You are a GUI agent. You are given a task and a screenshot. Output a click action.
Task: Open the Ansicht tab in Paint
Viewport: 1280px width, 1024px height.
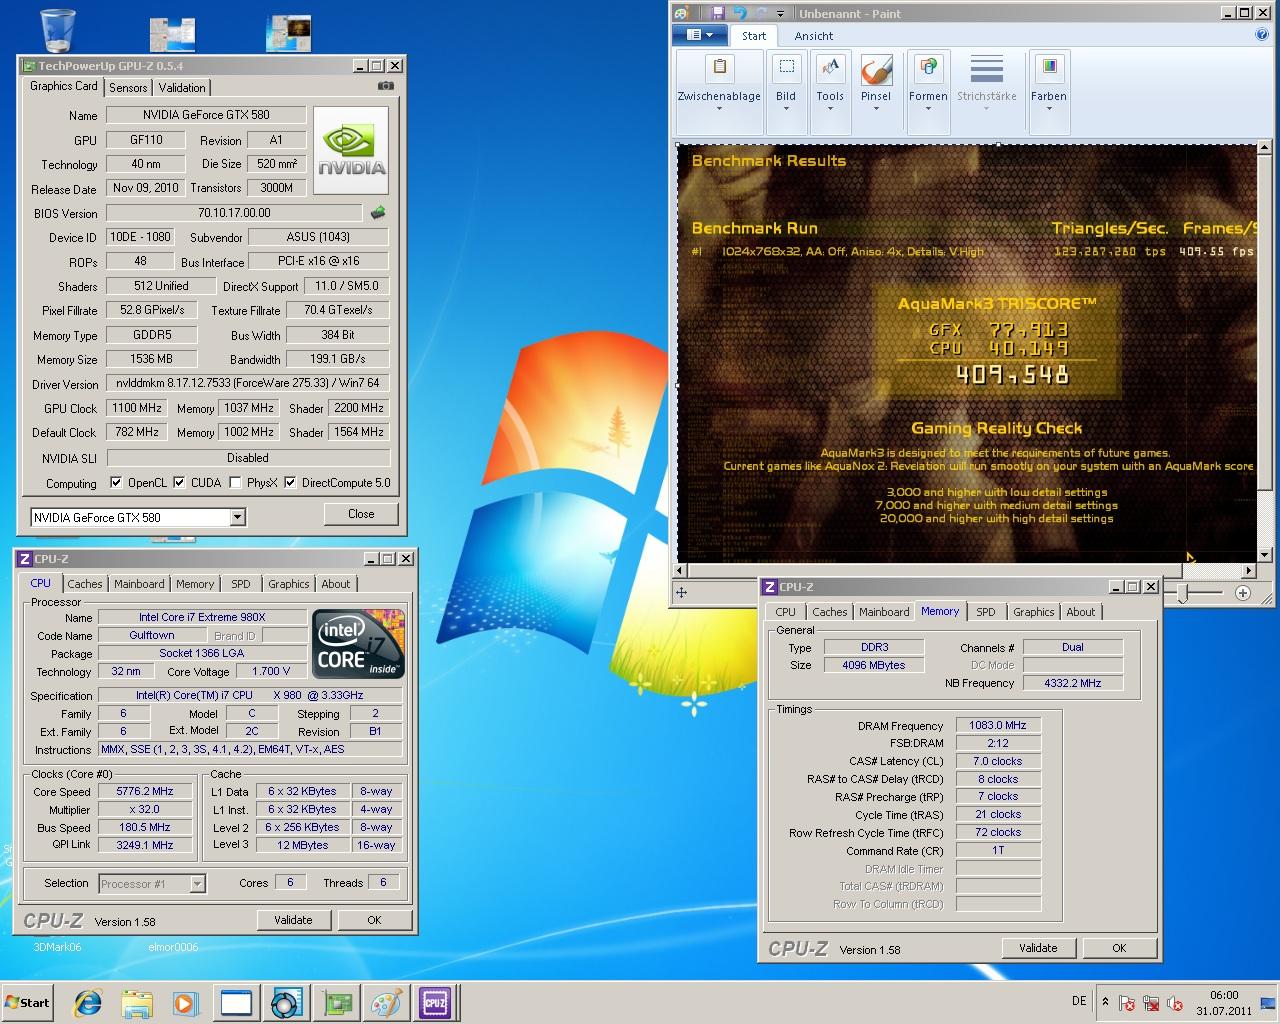click(814, 36)
